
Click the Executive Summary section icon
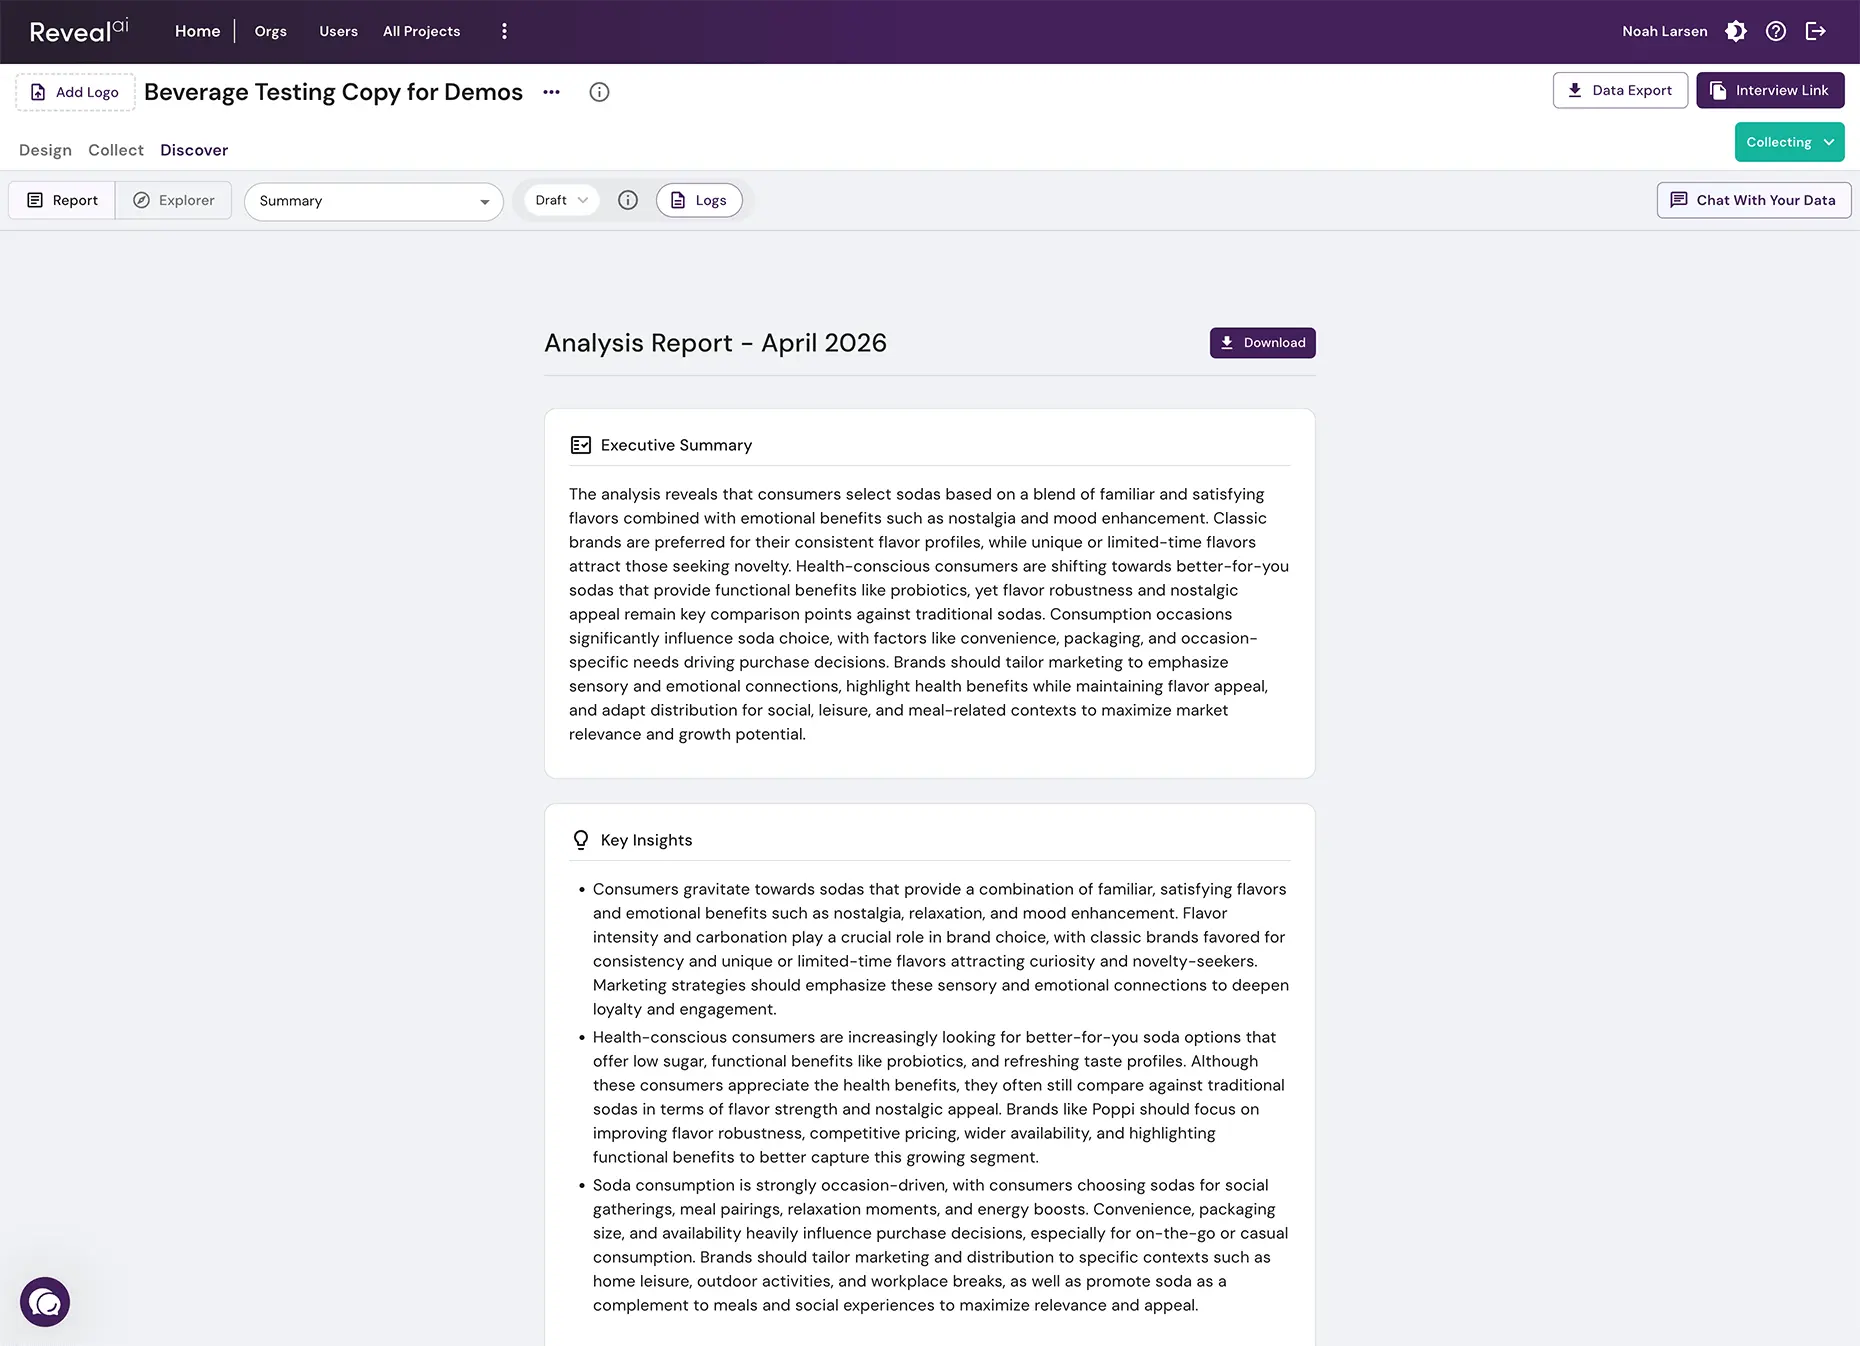pyautogui.click(x=580, y=445)
